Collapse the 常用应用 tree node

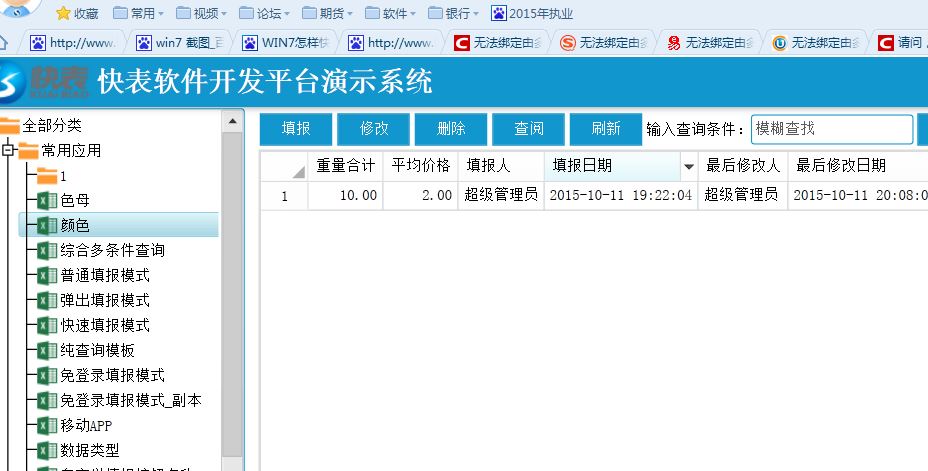8,150
